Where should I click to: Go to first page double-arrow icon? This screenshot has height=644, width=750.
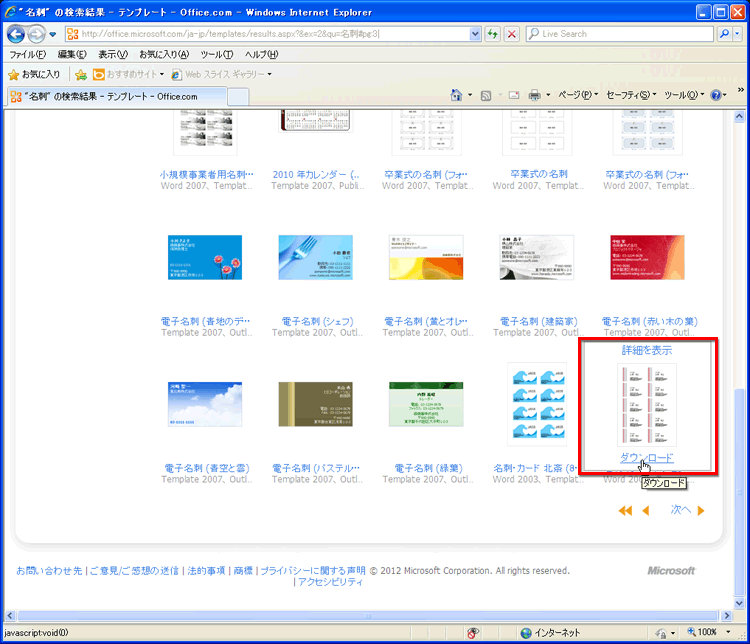pos(625,511)
